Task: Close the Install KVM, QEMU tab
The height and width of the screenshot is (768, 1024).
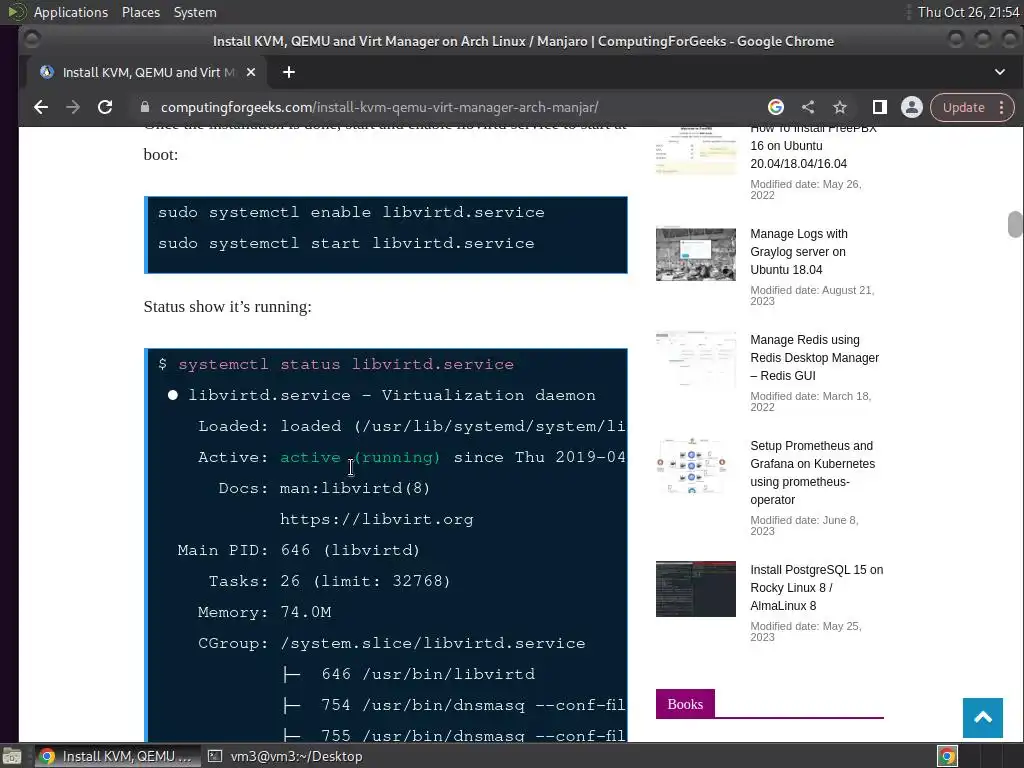Action: (x=251, y=72)
